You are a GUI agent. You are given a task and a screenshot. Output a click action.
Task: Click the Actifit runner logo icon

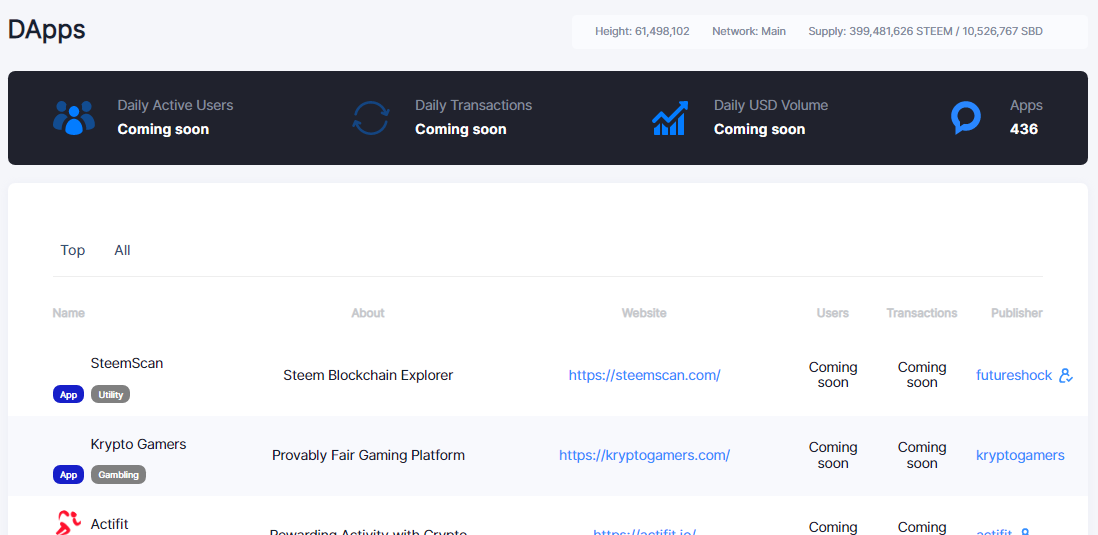[68, 523]
